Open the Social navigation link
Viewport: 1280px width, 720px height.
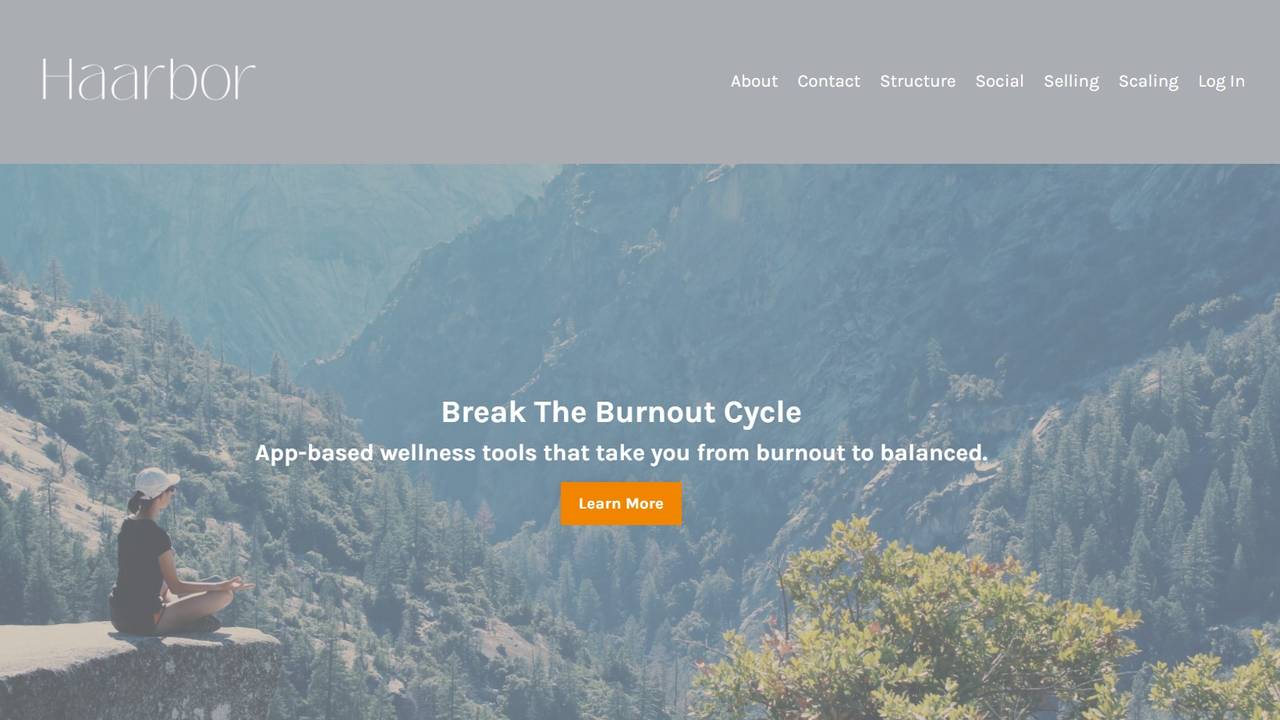click(1000, 81)
